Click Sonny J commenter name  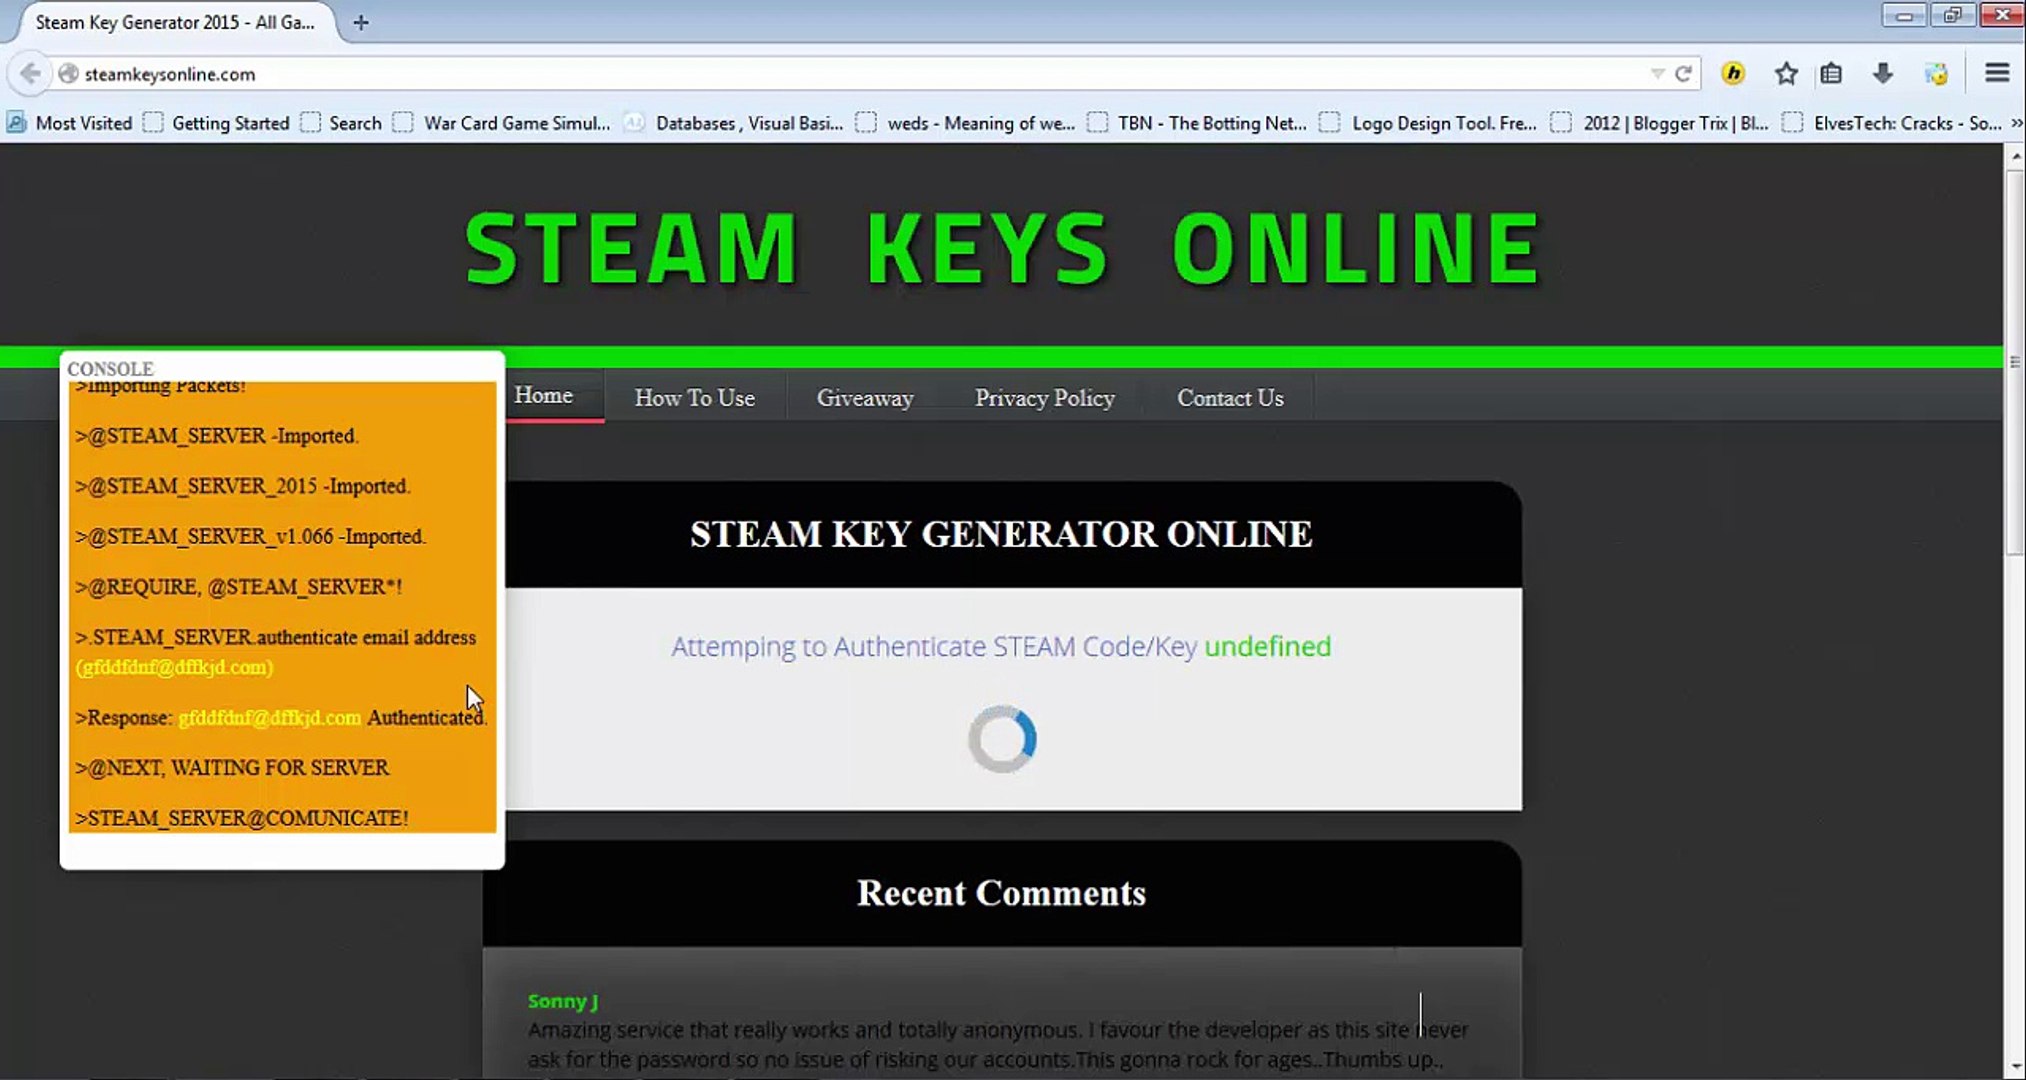(563, 1001)
